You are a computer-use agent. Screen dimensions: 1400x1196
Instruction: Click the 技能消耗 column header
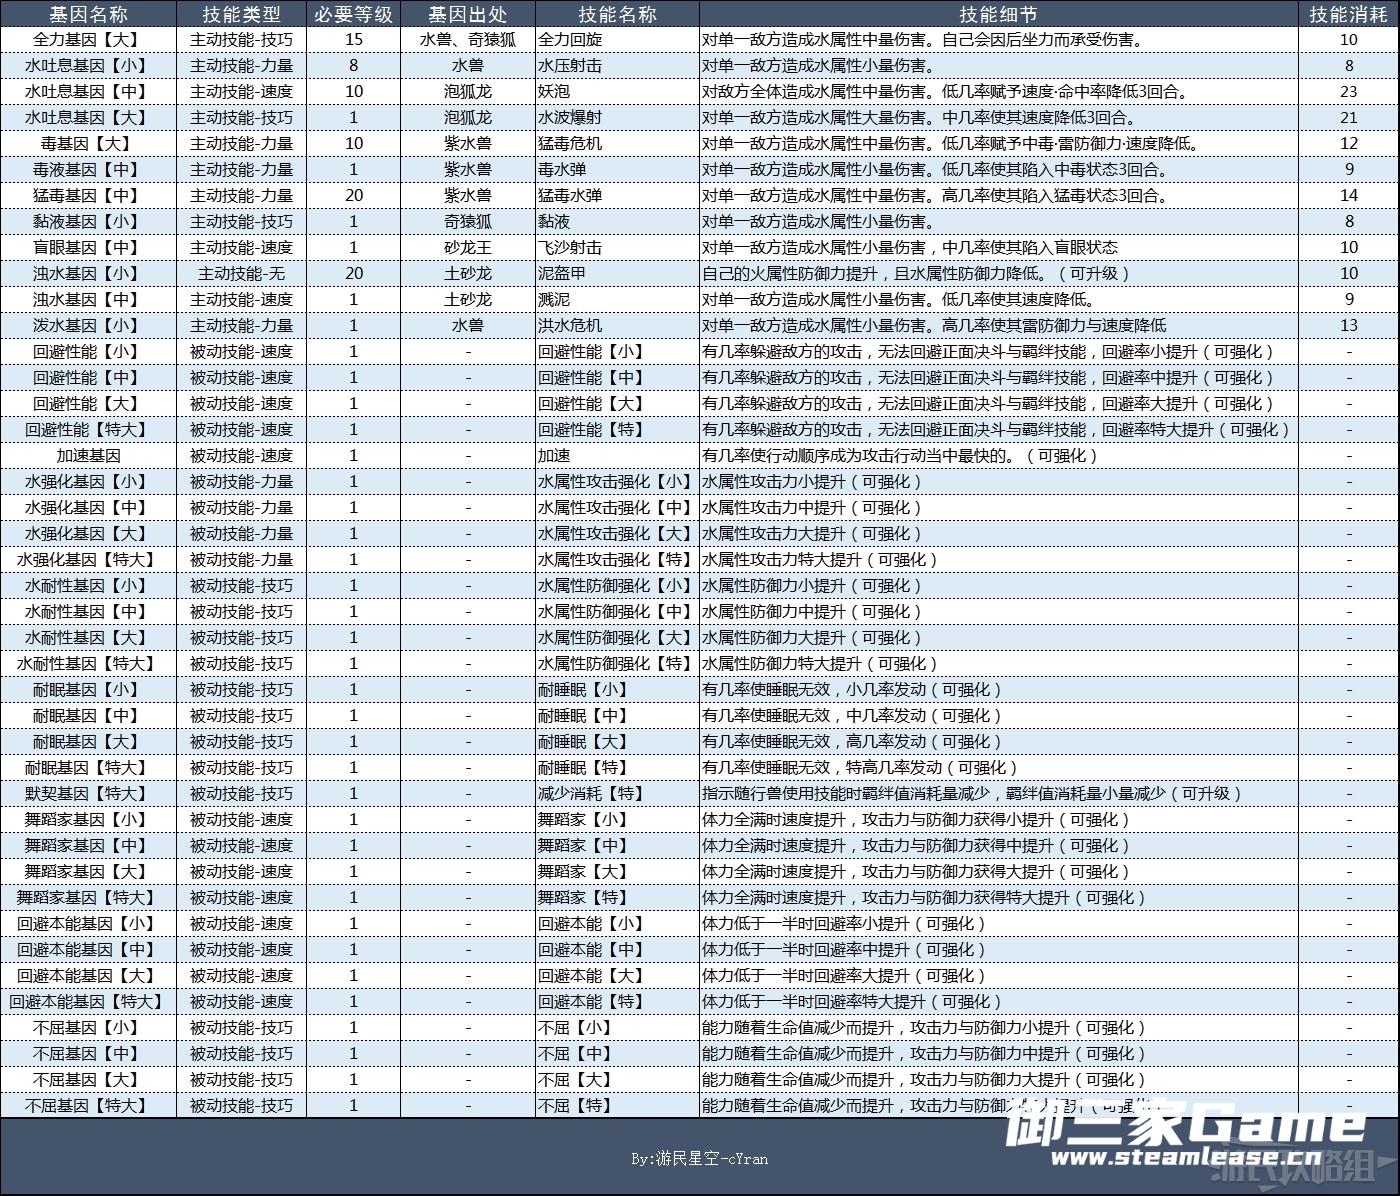click(x=1348, y=14)
